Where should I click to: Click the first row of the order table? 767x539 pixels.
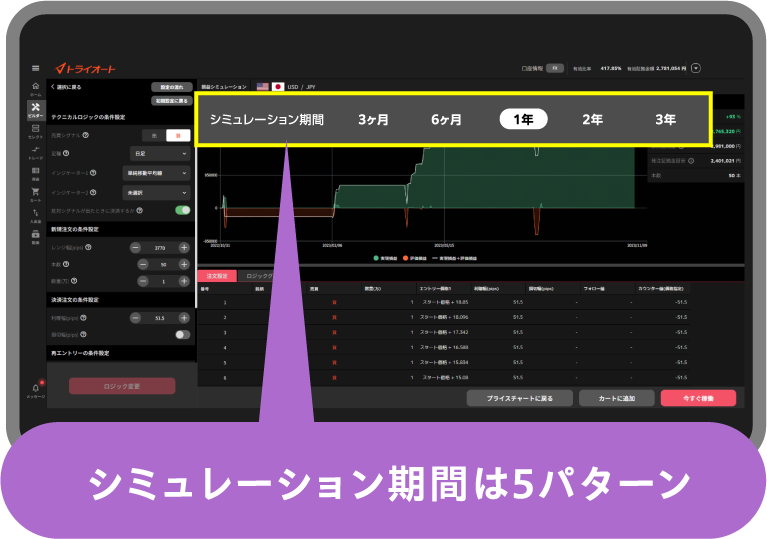(x=444, y=302)
